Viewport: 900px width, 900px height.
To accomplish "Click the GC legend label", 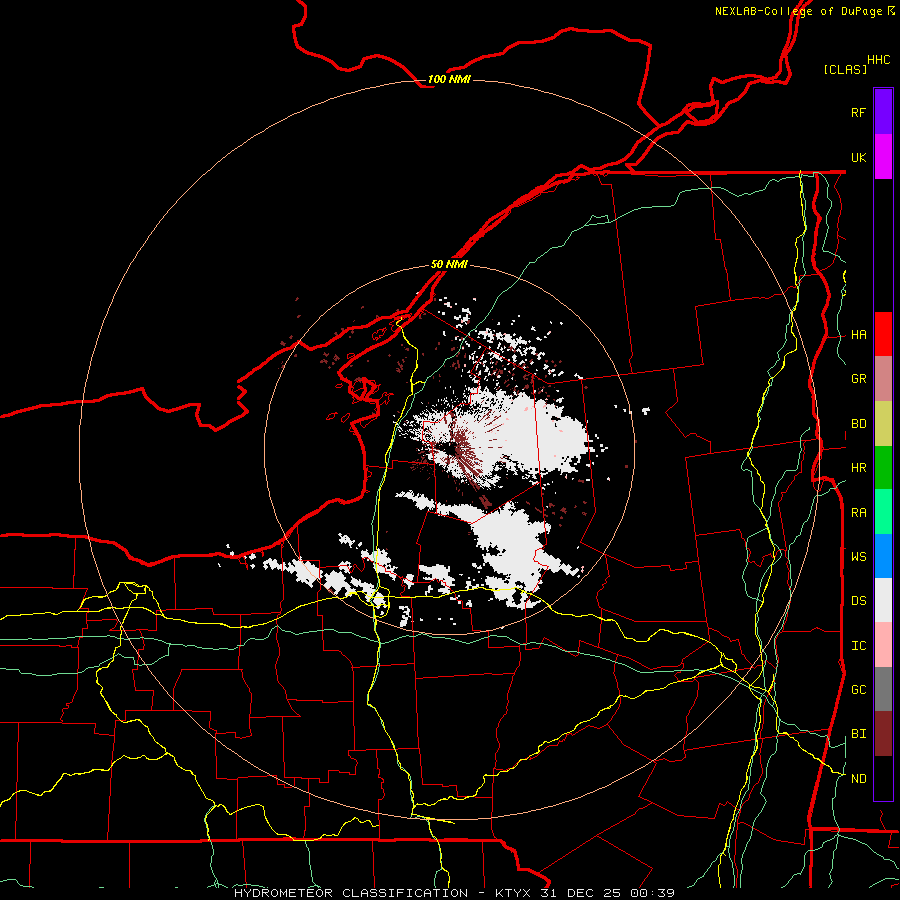I will [858, 690].
